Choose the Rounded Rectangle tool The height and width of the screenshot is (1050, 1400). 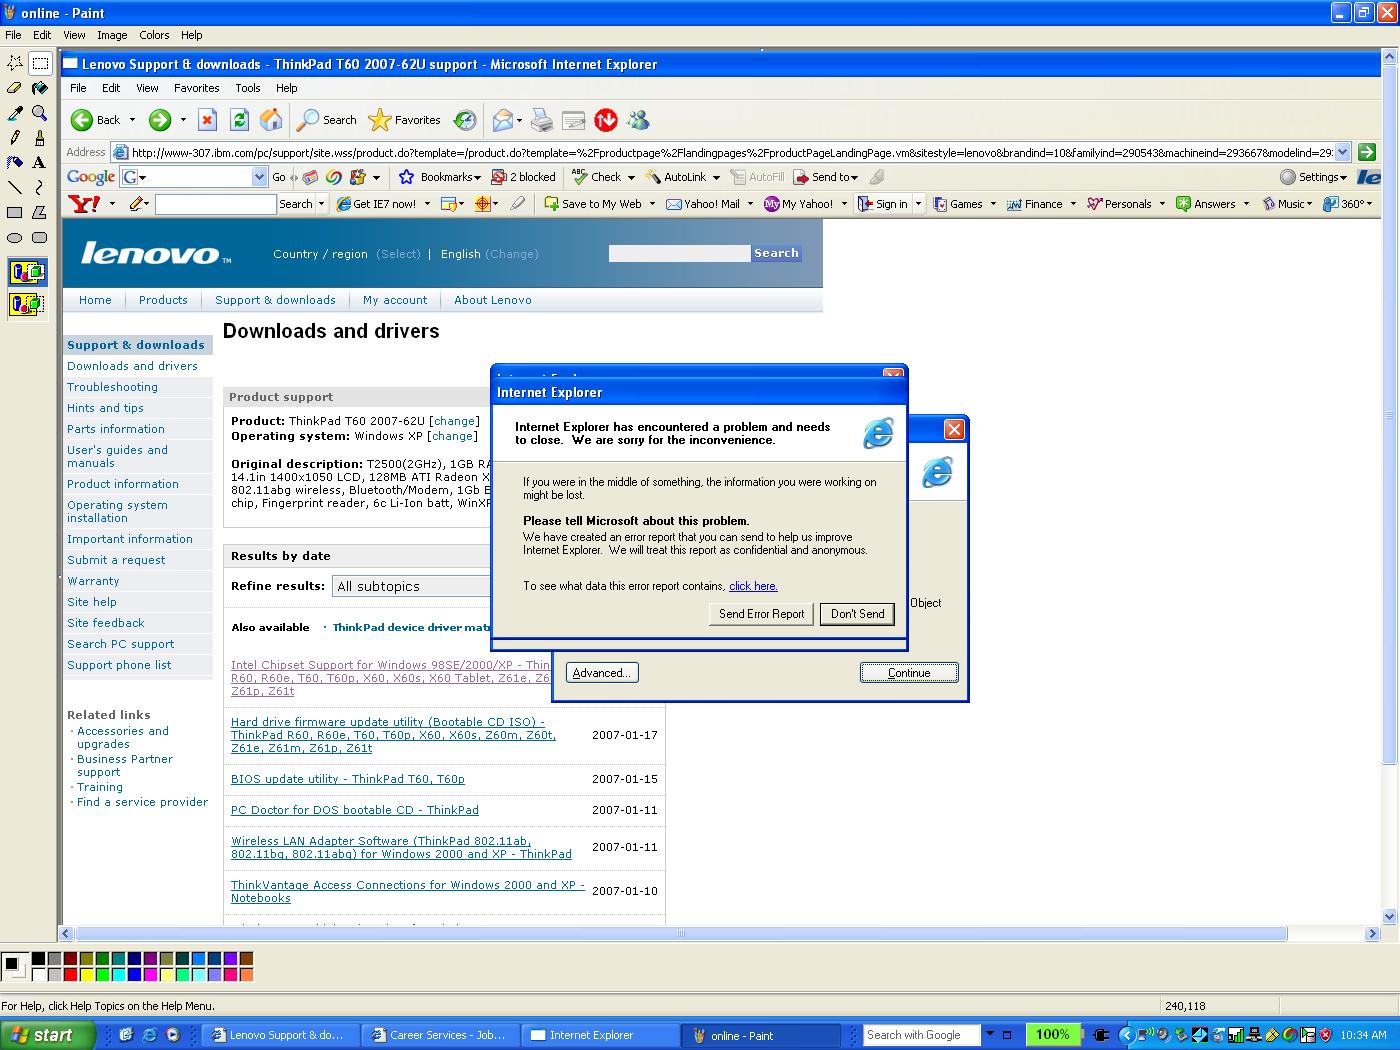point(40,238)
